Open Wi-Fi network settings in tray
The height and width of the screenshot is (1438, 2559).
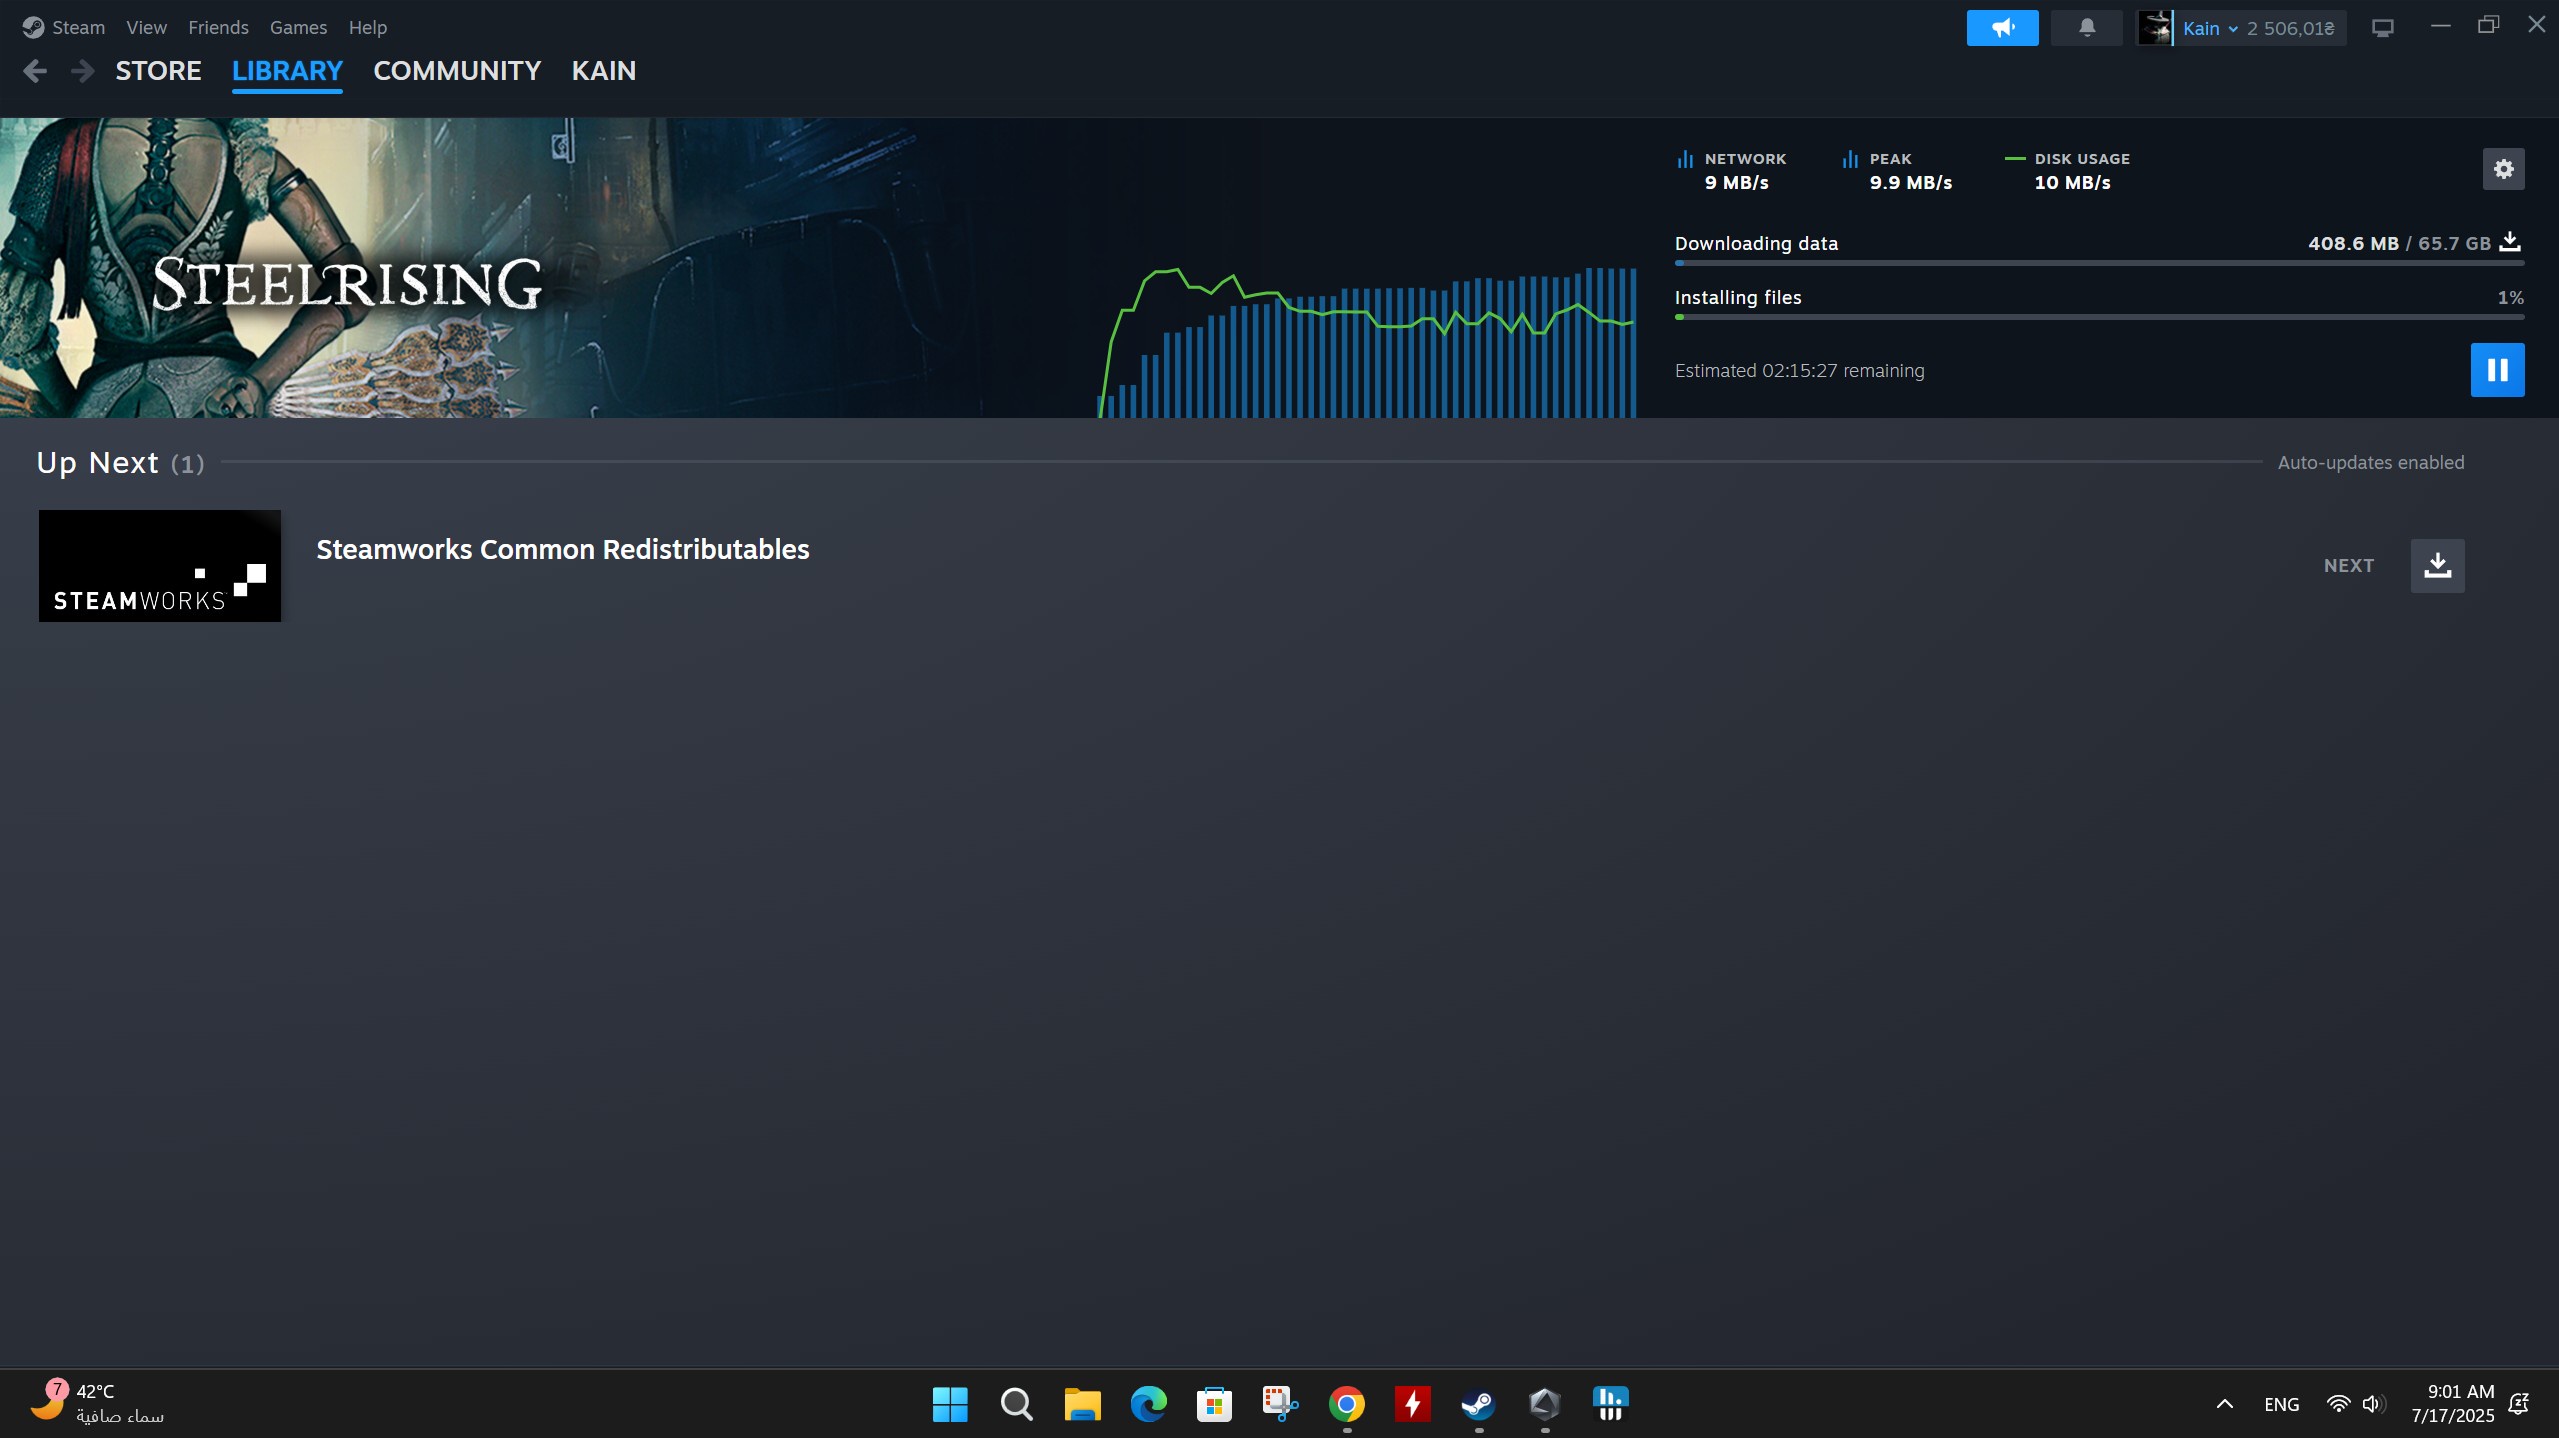(x=2338, y=1404)
